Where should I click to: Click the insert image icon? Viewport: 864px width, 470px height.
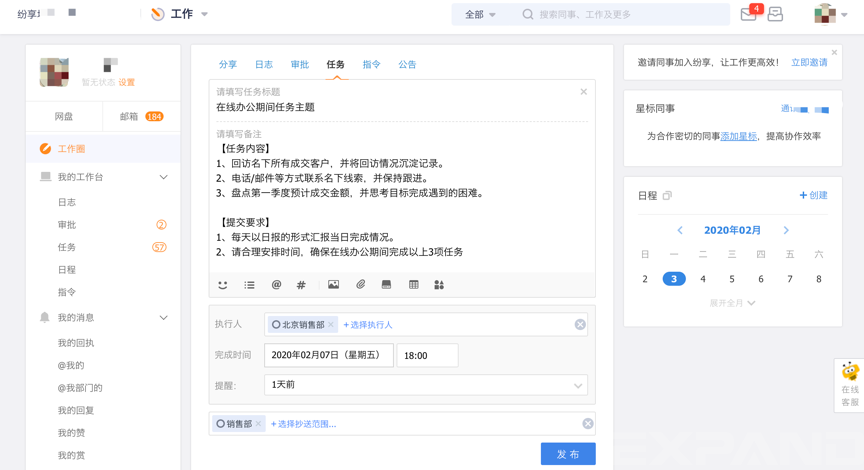(x=334, y=285)
